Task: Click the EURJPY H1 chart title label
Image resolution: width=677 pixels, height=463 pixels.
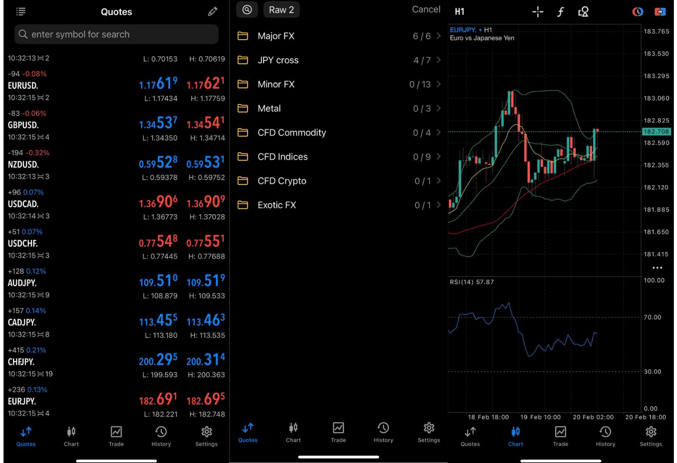Action: click(x=471, y=30)
